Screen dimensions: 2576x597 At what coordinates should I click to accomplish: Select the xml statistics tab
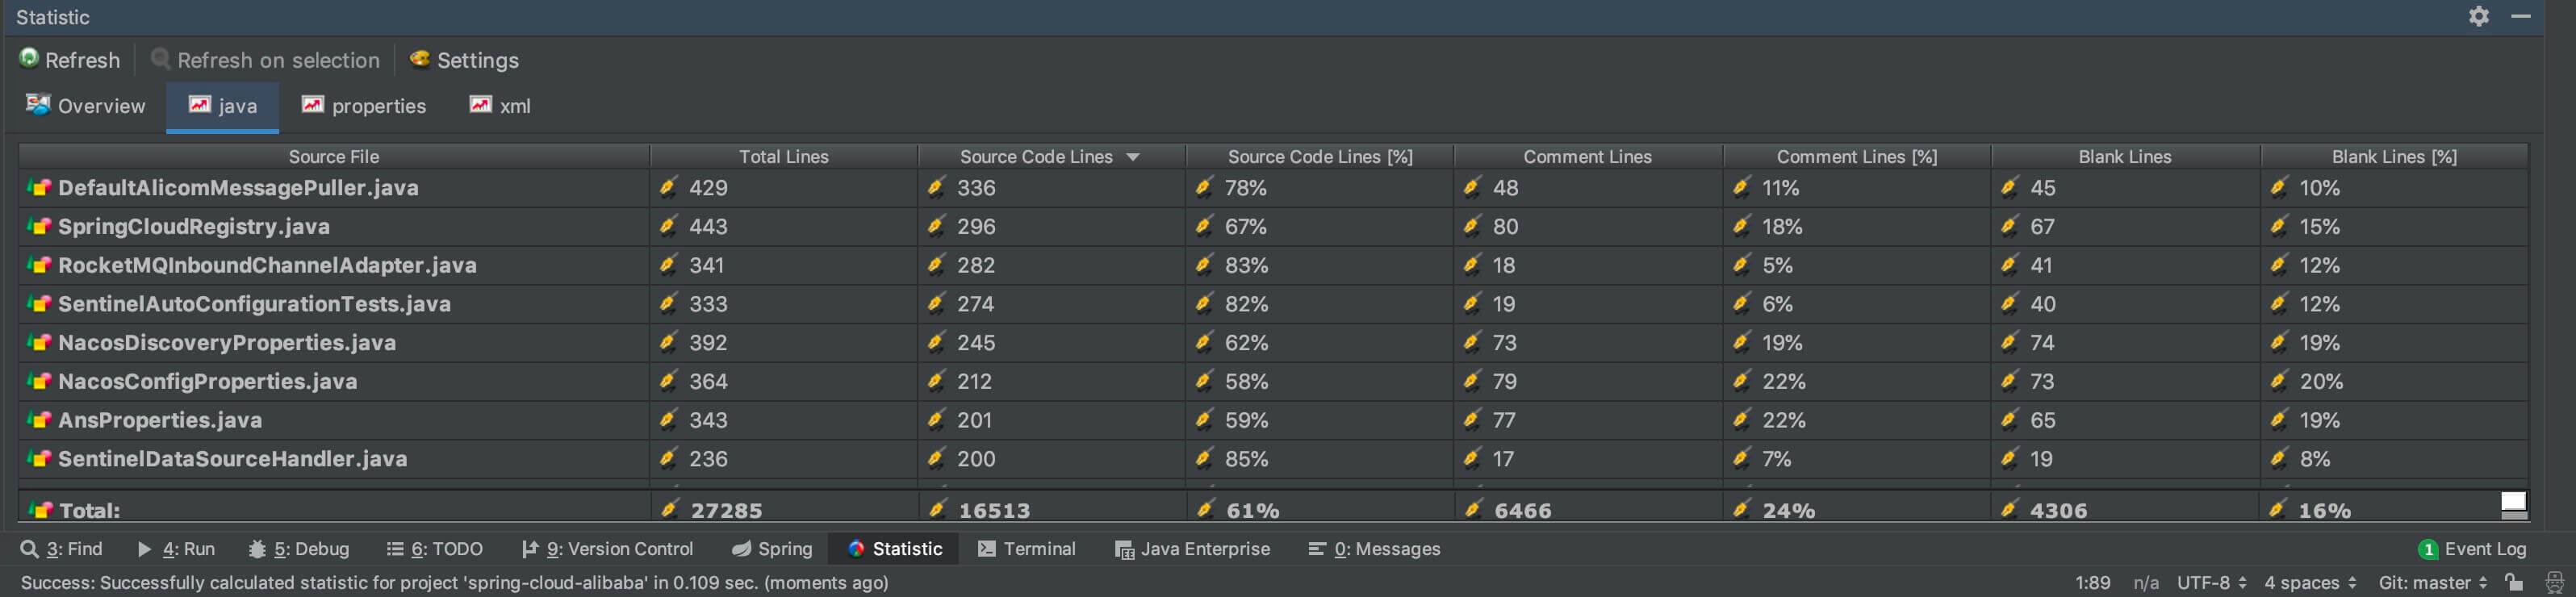coord(500,106)
